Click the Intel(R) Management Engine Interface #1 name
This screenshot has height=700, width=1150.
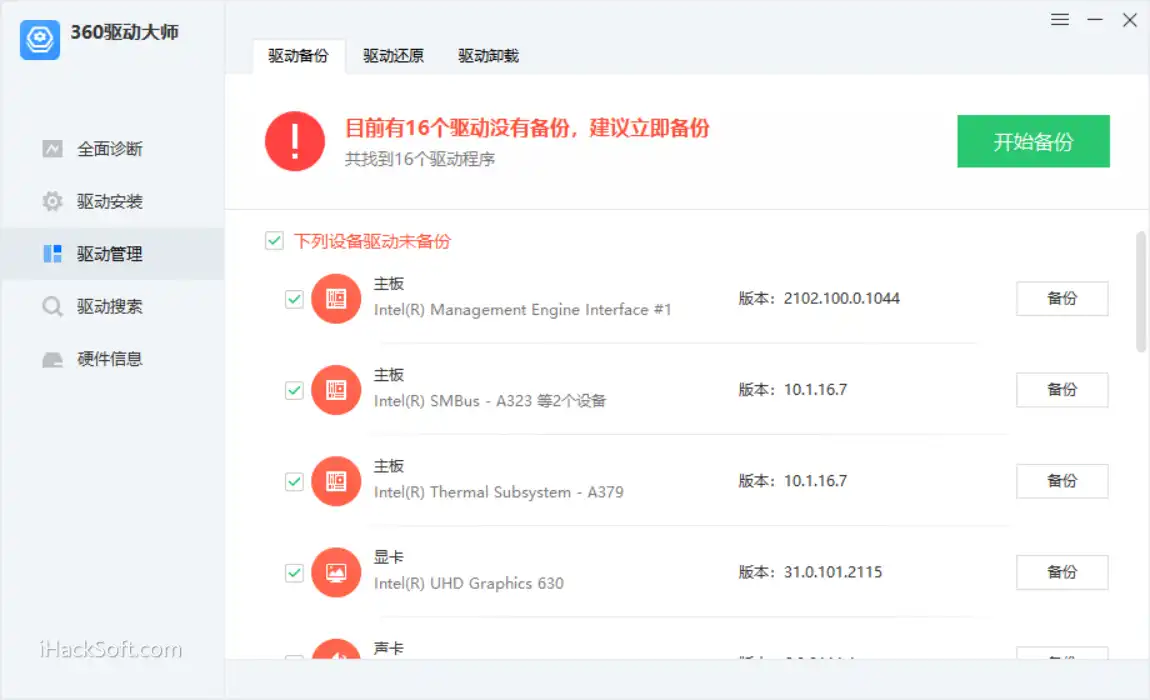pos(522,310)
